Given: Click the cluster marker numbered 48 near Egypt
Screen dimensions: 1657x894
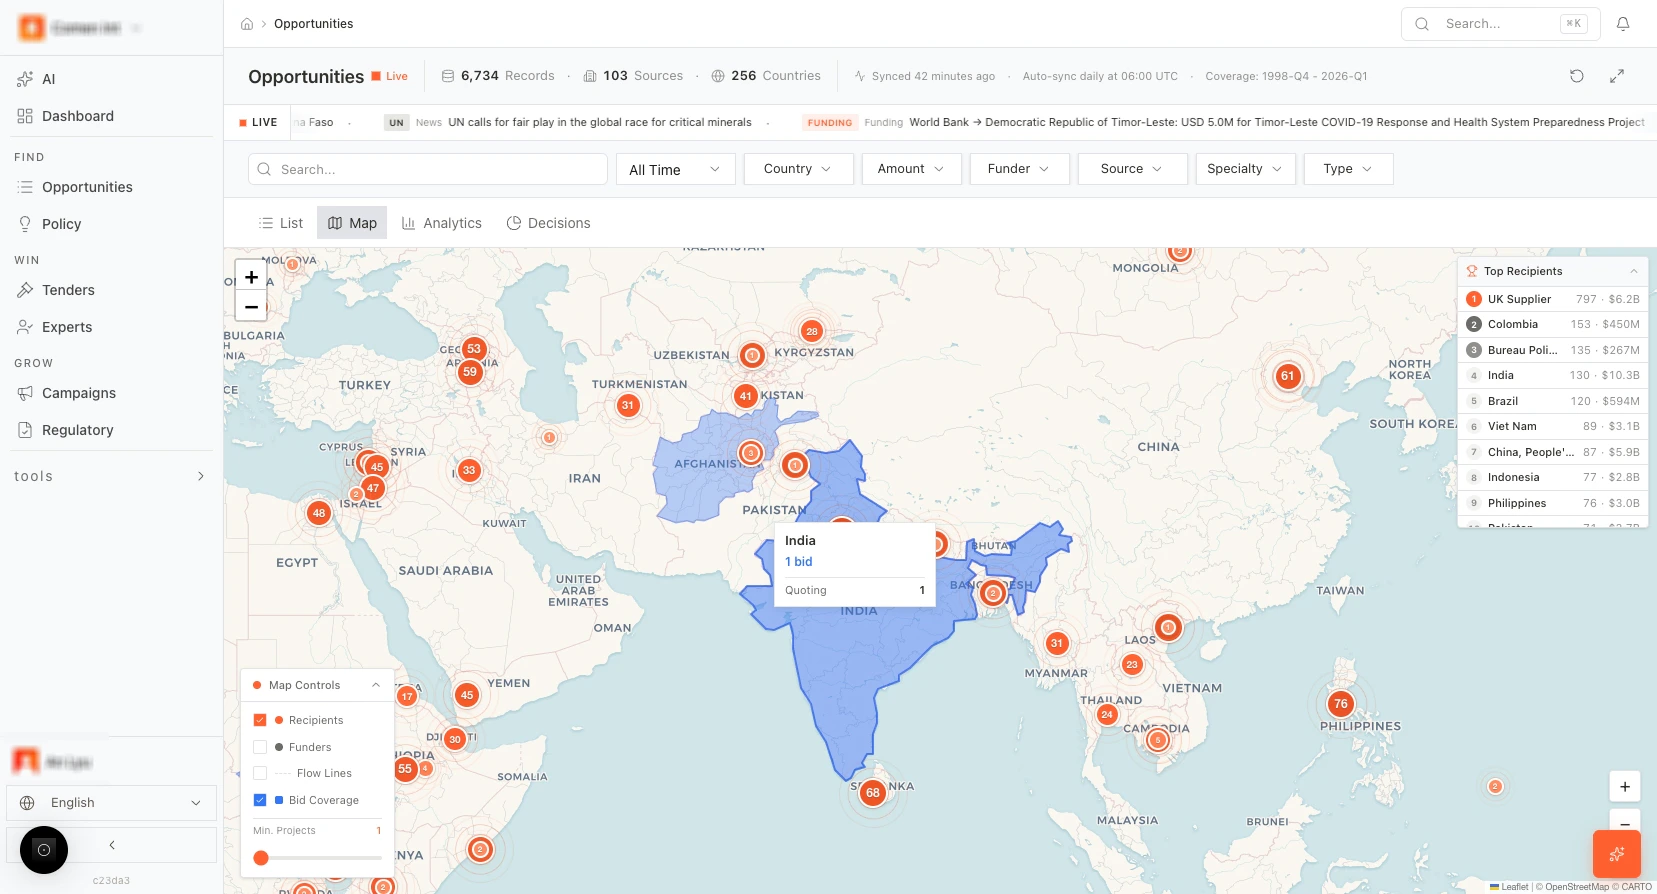Looking at the screenshot, I should click(319, 513).
